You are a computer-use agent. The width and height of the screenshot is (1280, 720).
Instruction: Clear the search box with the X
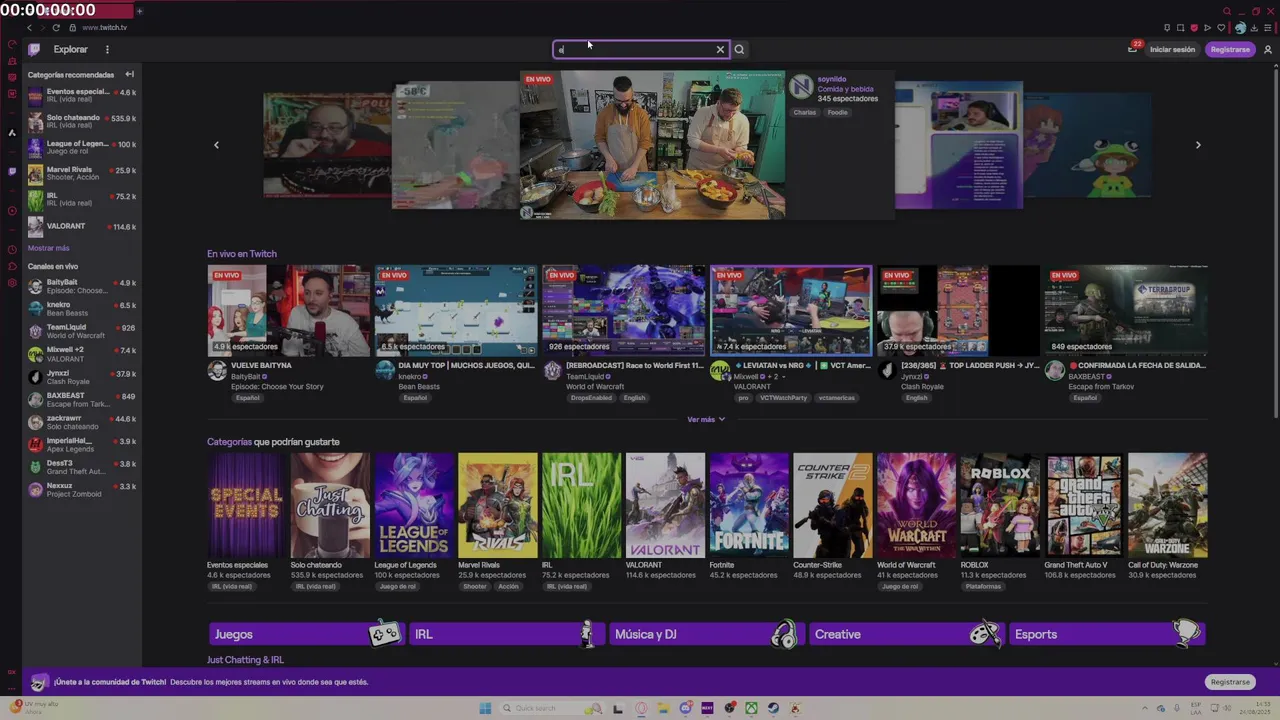720,49
